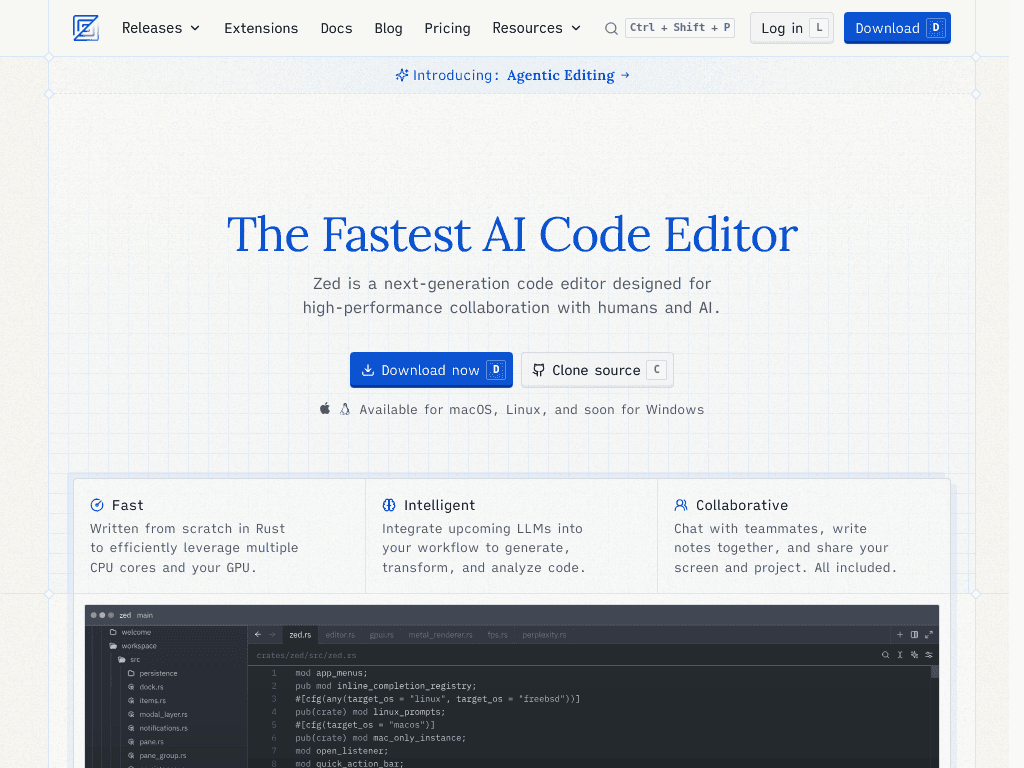Open search via Ctrl + Shift + P box
Screen dimensions: 1024x768
click(x=680, y=27)
